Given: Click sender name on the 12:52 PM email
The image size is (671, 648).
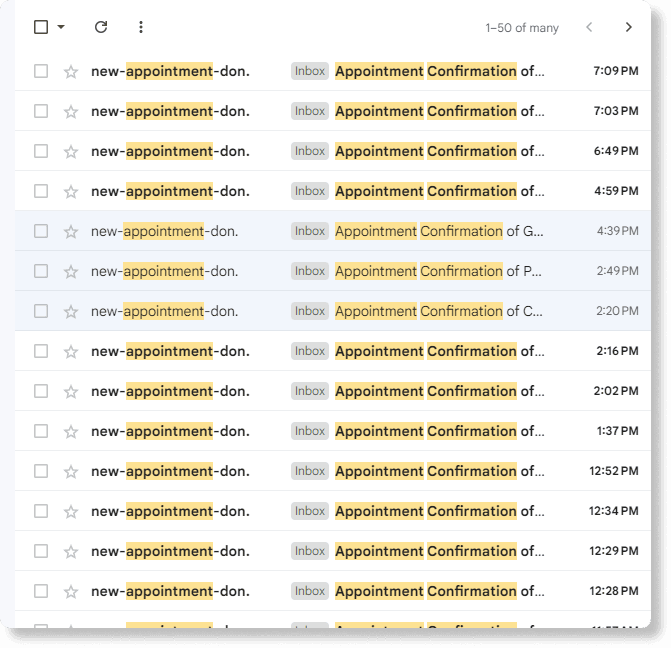Looking at the screenshot, I should pyautogui.click(x=170, y=471).
